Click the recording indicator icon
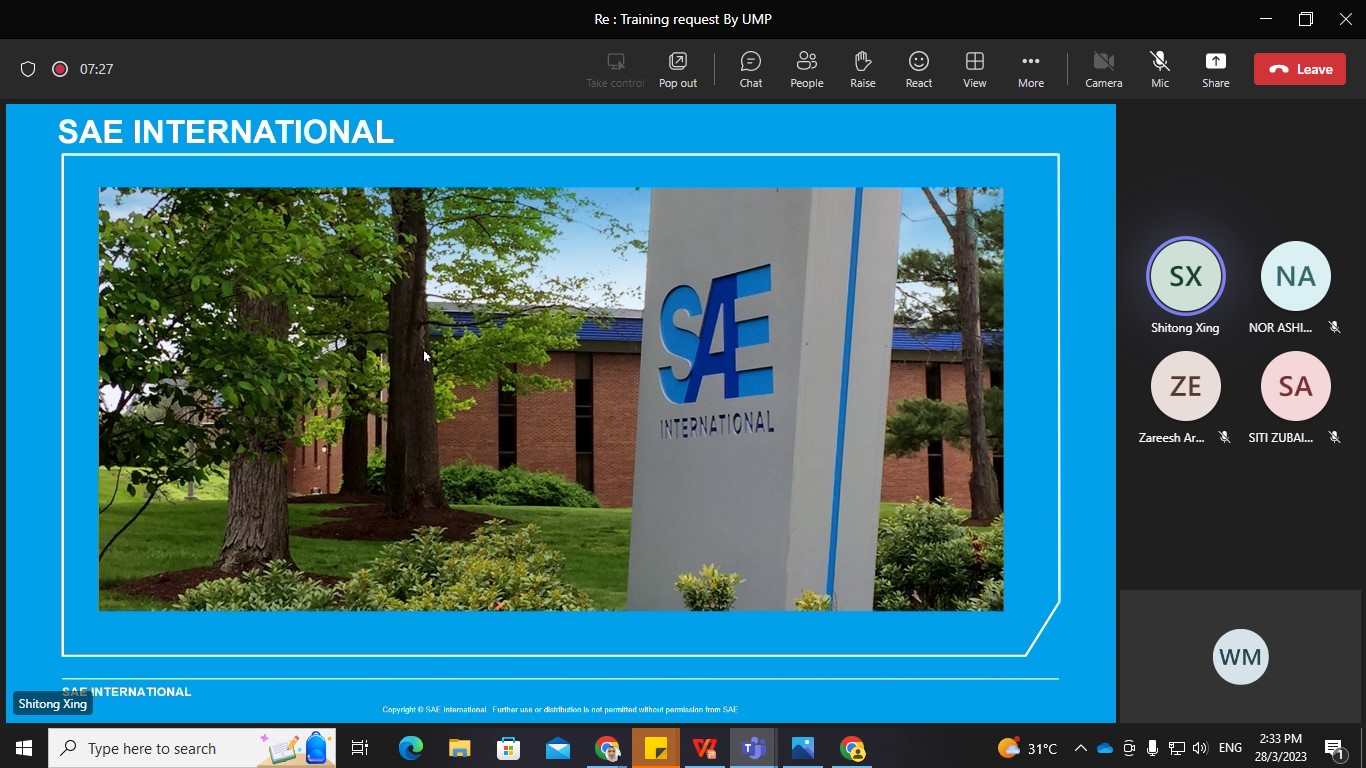This screenshot has width=1366, height=768. pos(60,69)
